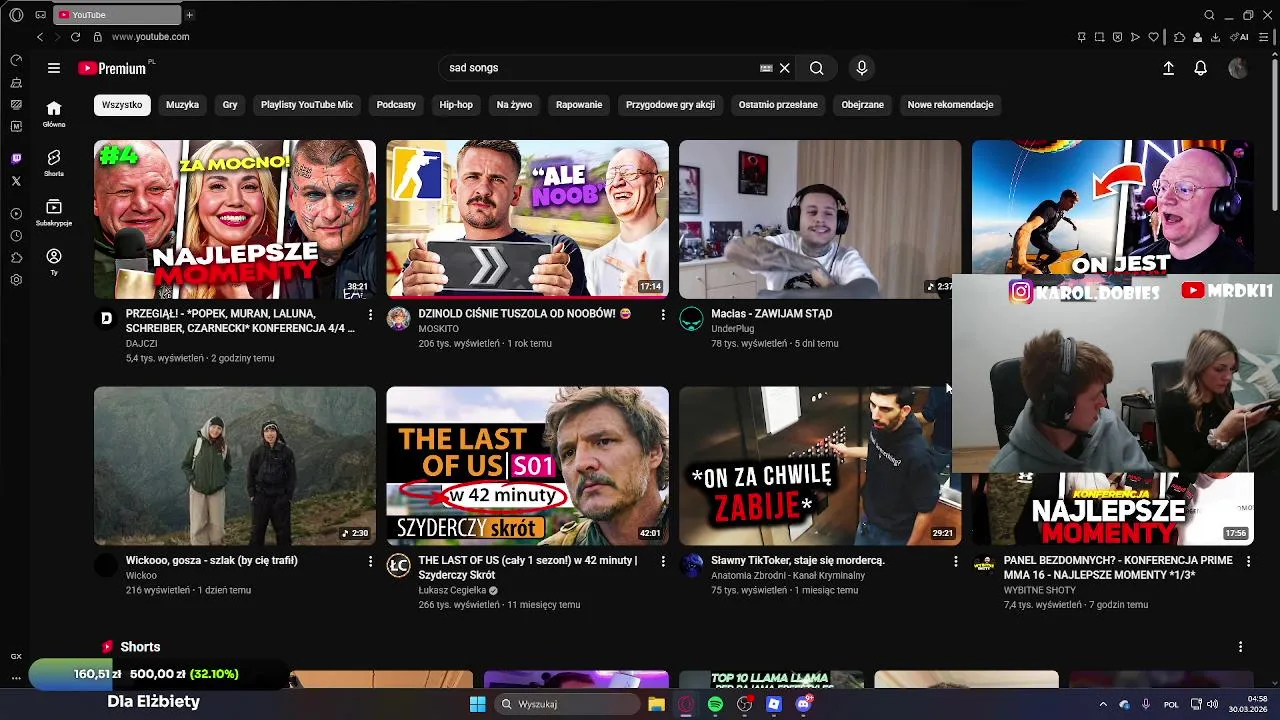Open Shorts section more options menu
The image size is (1280, 720).
coord(1240,647)
